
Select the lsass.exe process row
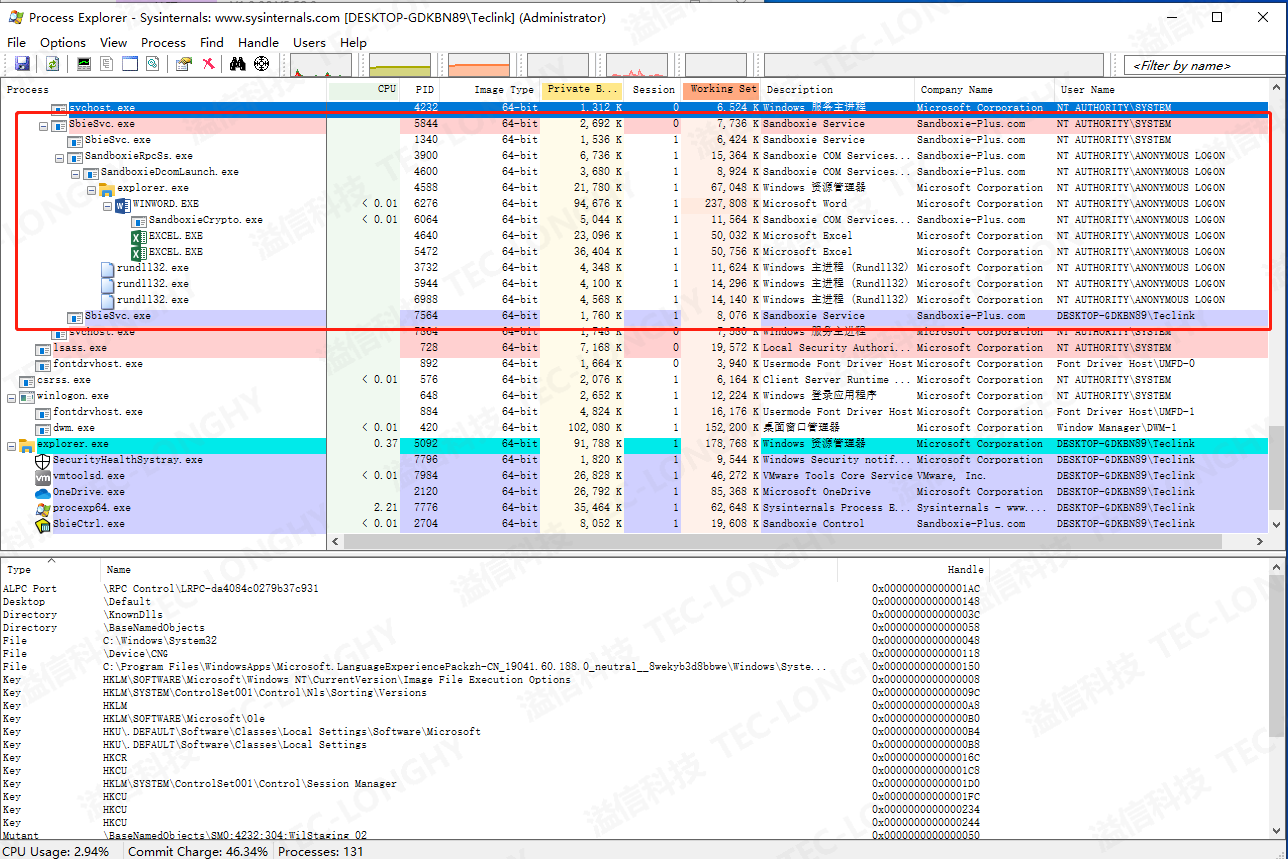click(x=636, y=348)
